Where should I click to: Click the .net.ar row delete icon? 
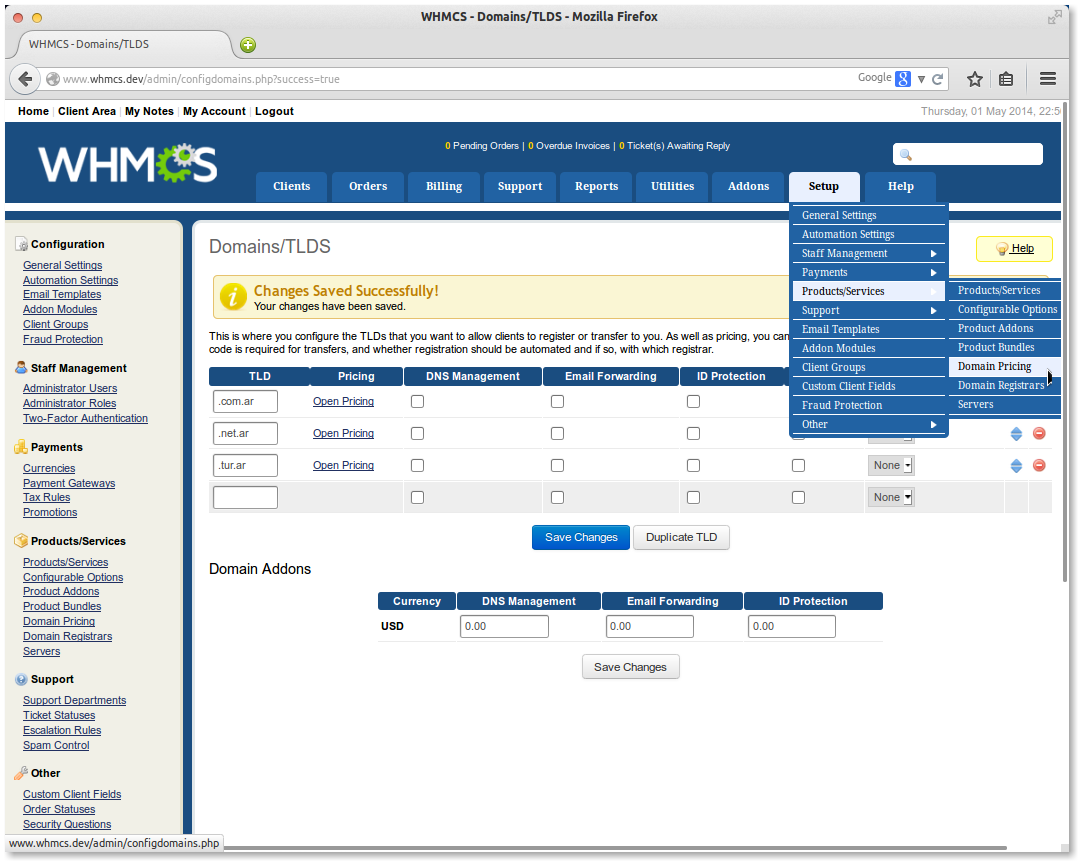1039,434
